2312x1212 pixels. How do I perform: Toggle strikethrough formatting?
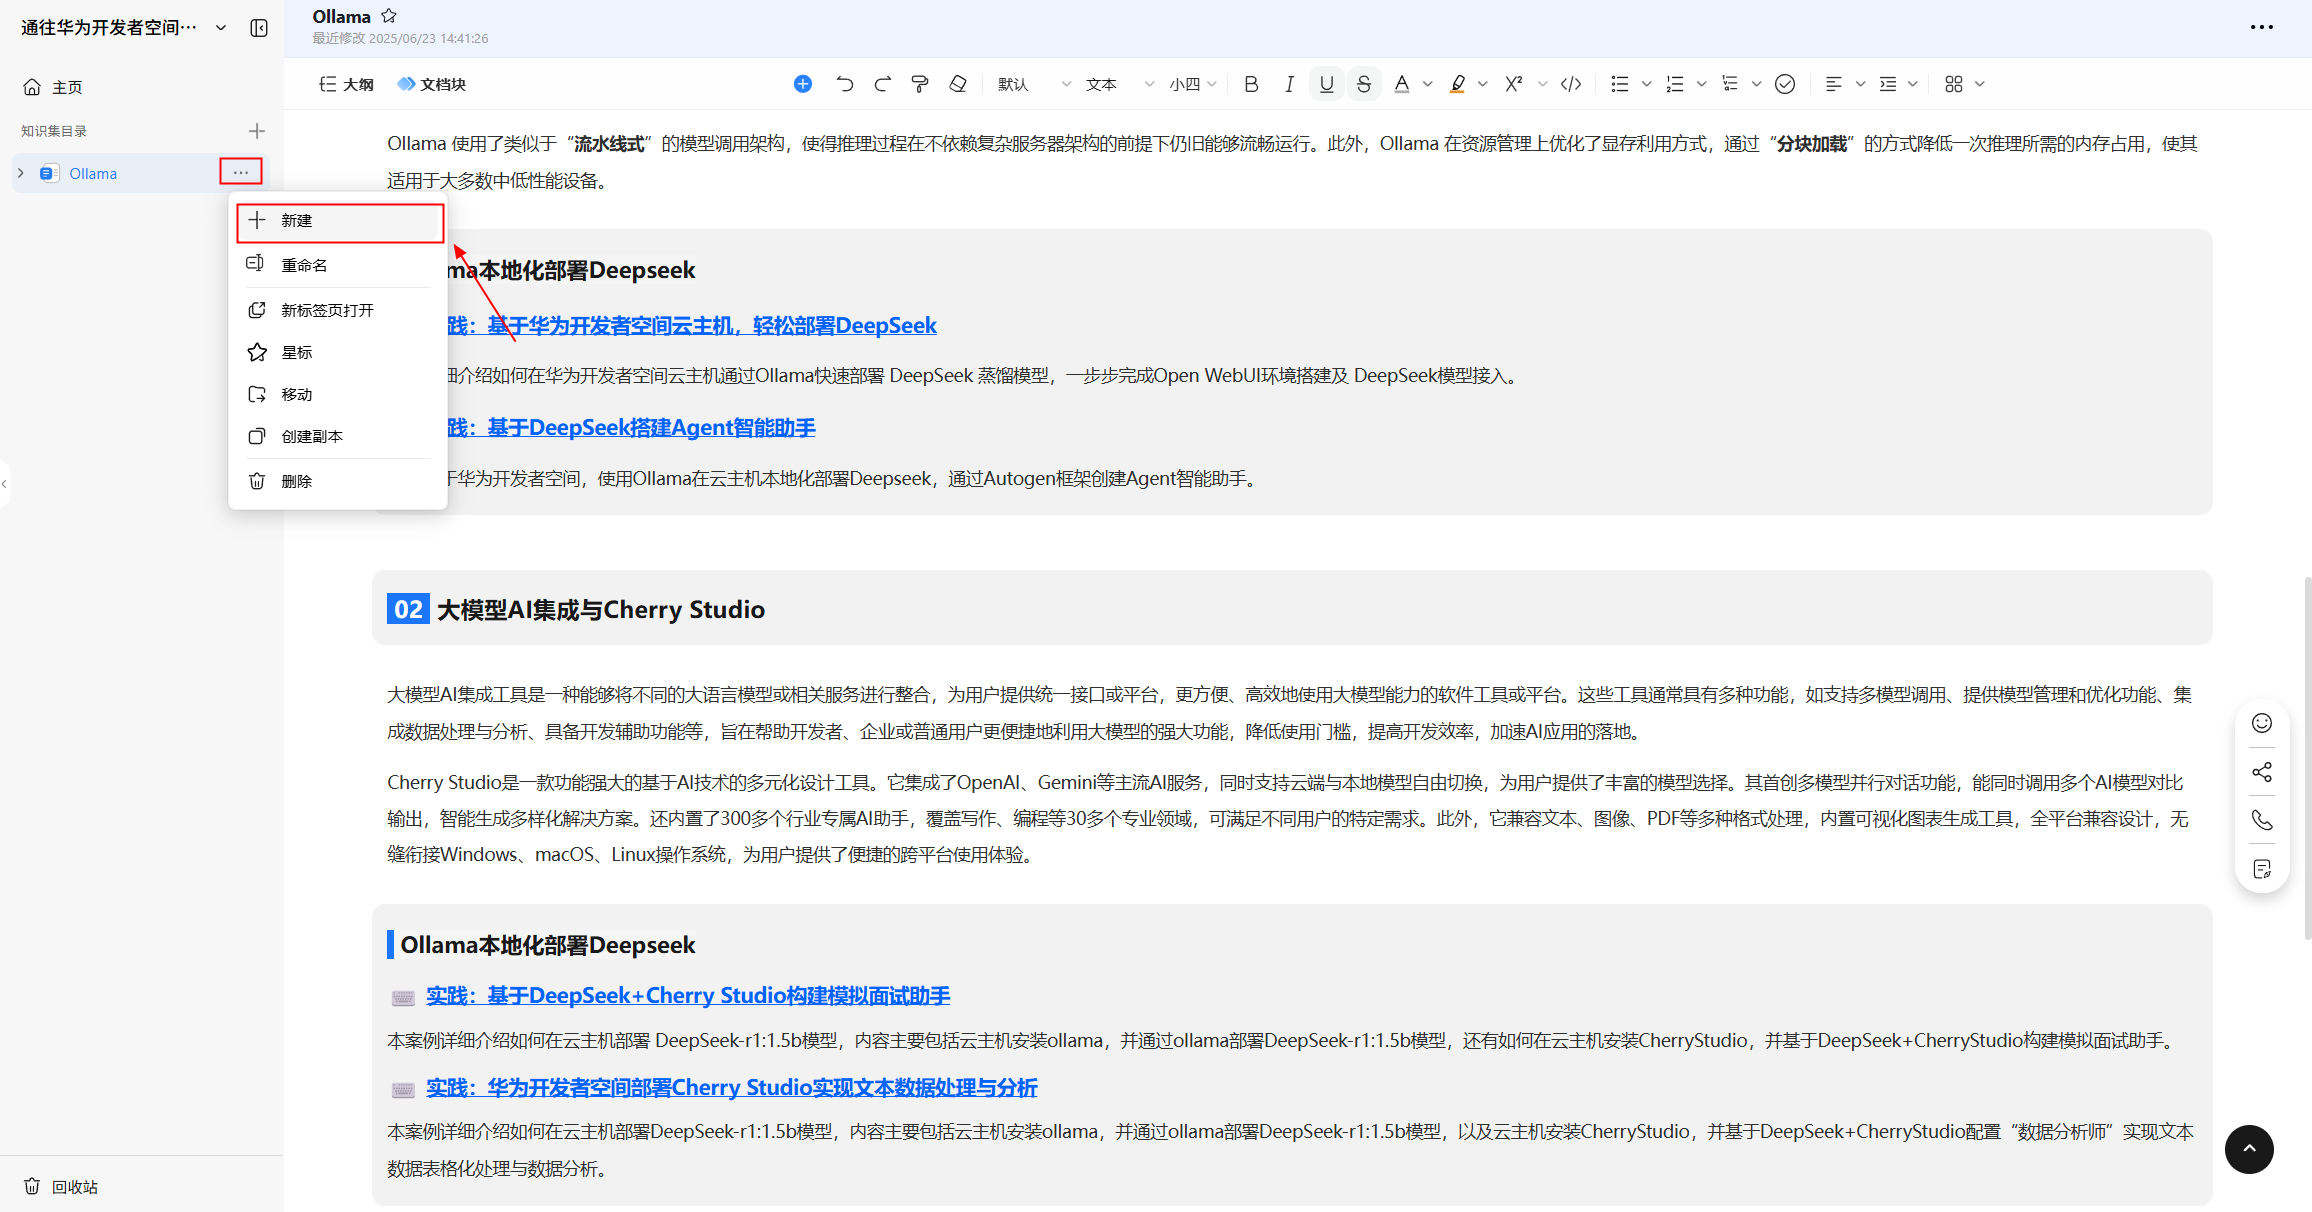click(1364, 84)
